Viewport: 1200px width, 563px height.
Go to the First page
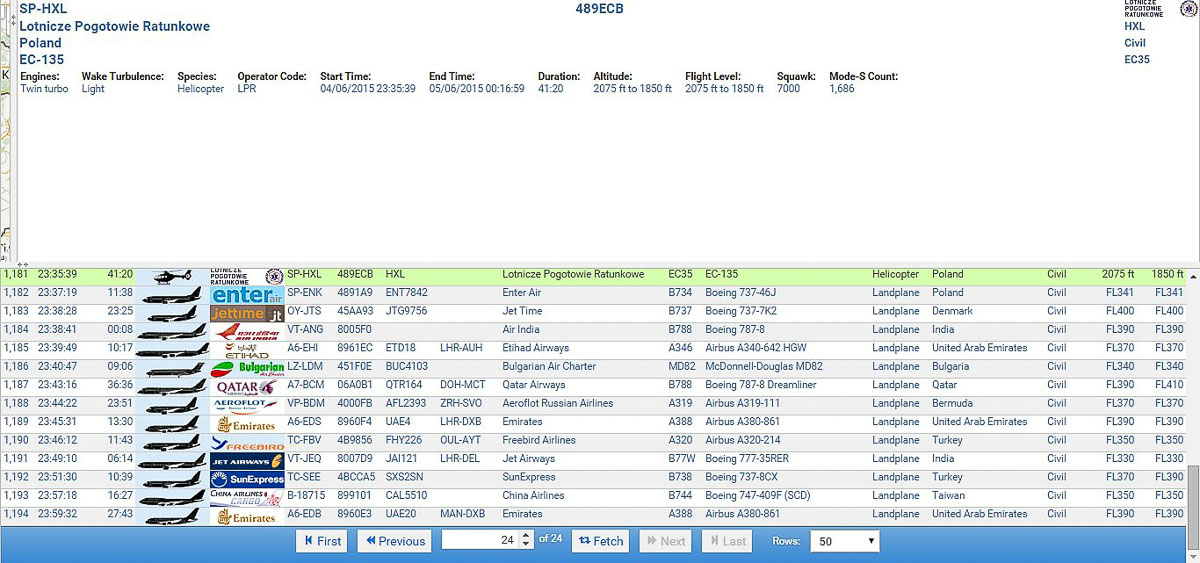click(x=321, y=541)
